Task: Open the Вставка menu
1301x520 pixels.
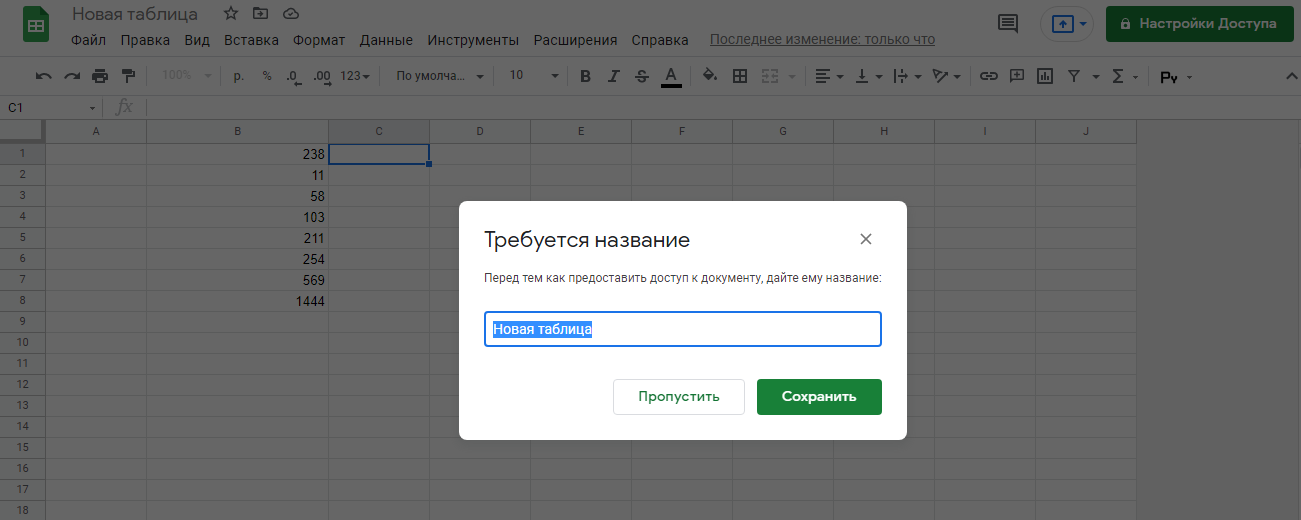Action: coord(251,40)
